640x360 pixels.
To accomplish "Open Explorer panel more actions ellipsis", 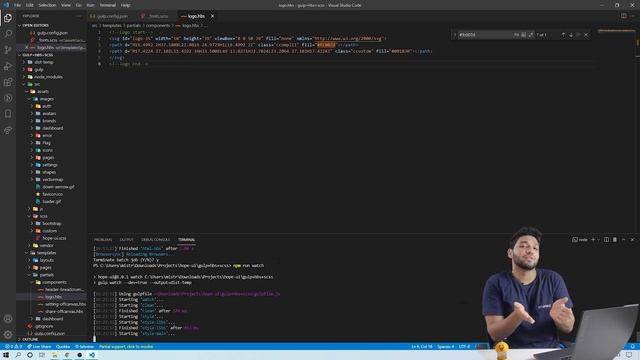I will point(78,16).
